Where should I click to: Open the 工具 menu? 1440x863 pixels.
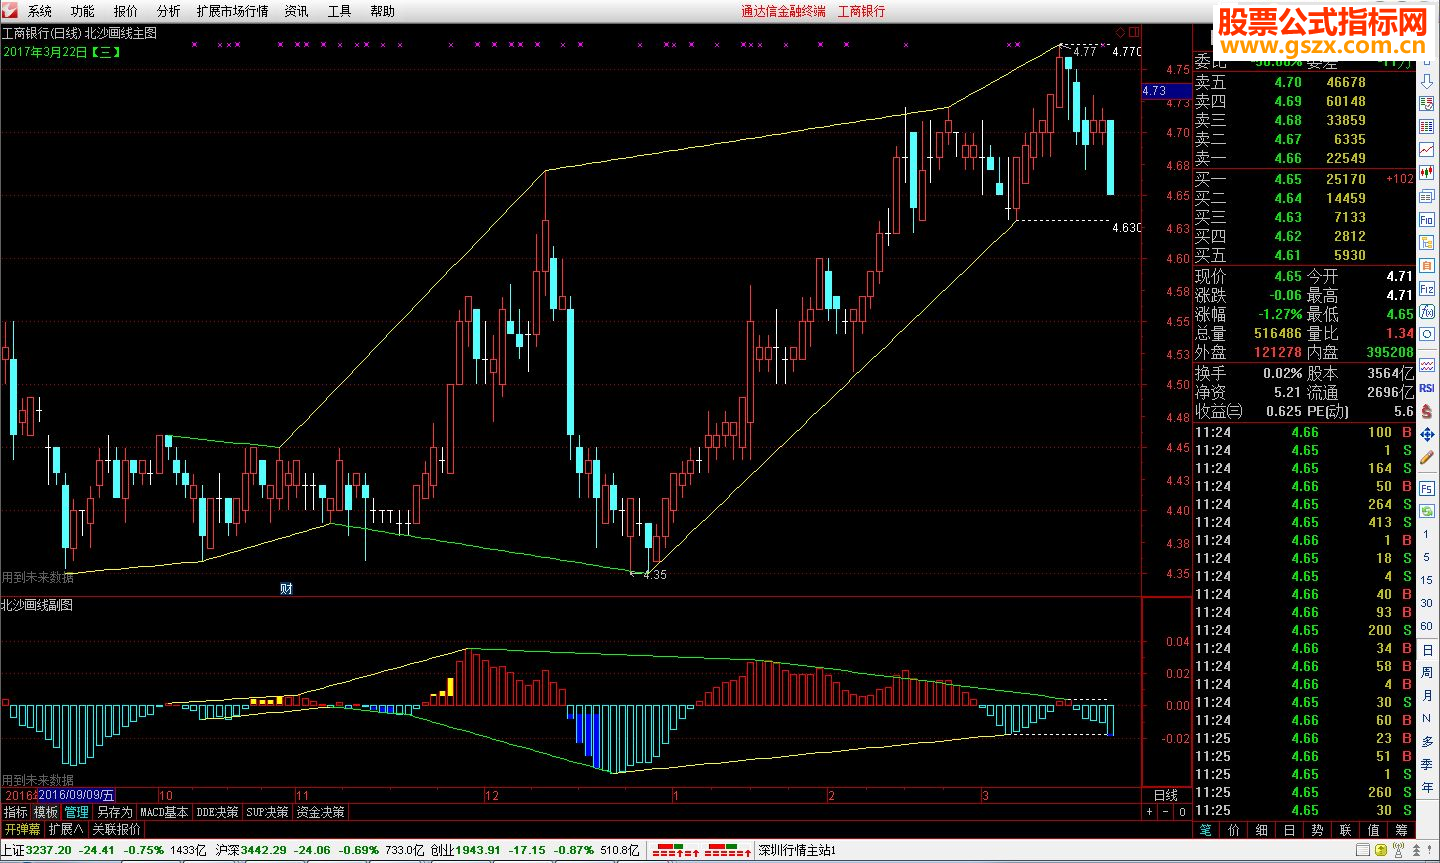coord(340,11)
